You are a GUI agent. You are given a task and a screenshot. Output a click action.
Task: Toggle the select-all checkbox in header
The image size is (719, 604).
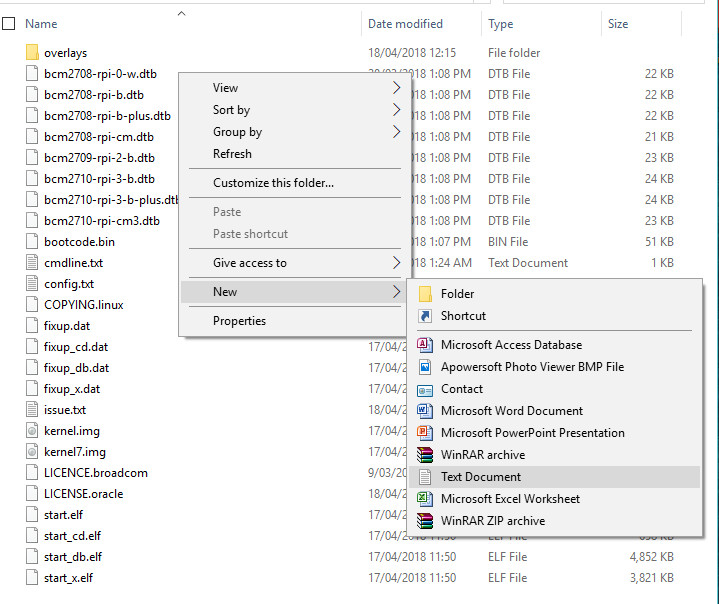pyautogui.click(x=9, y=23)
